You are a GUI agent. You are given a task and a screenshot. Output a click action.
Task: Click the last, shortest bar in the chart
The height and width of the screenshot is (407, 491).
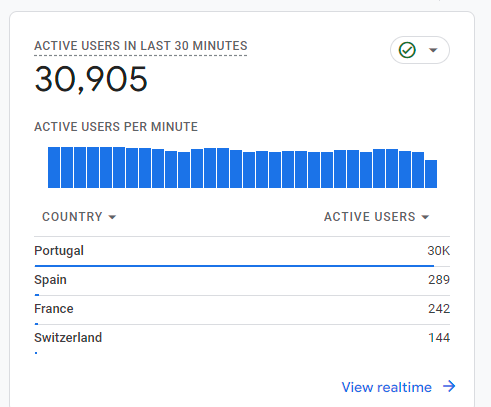coord(431,174)
